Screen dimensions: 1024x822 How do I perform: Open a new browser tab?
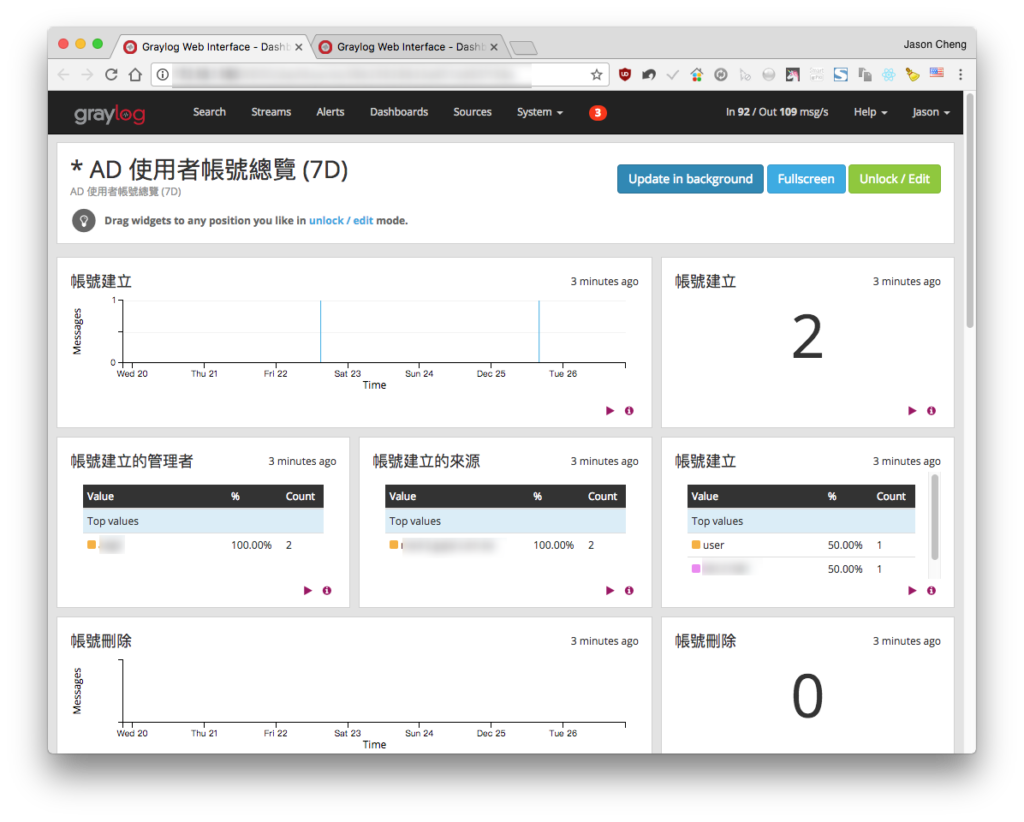523,48
